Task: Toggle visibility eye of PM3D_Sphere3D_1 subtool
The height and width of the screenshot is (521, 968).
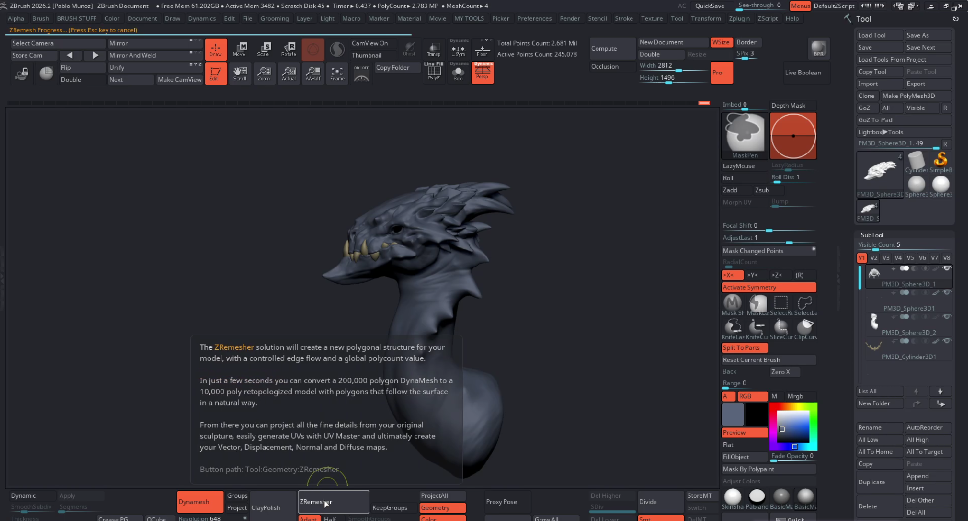Action: pyautogui.click(x=946, y=269)
